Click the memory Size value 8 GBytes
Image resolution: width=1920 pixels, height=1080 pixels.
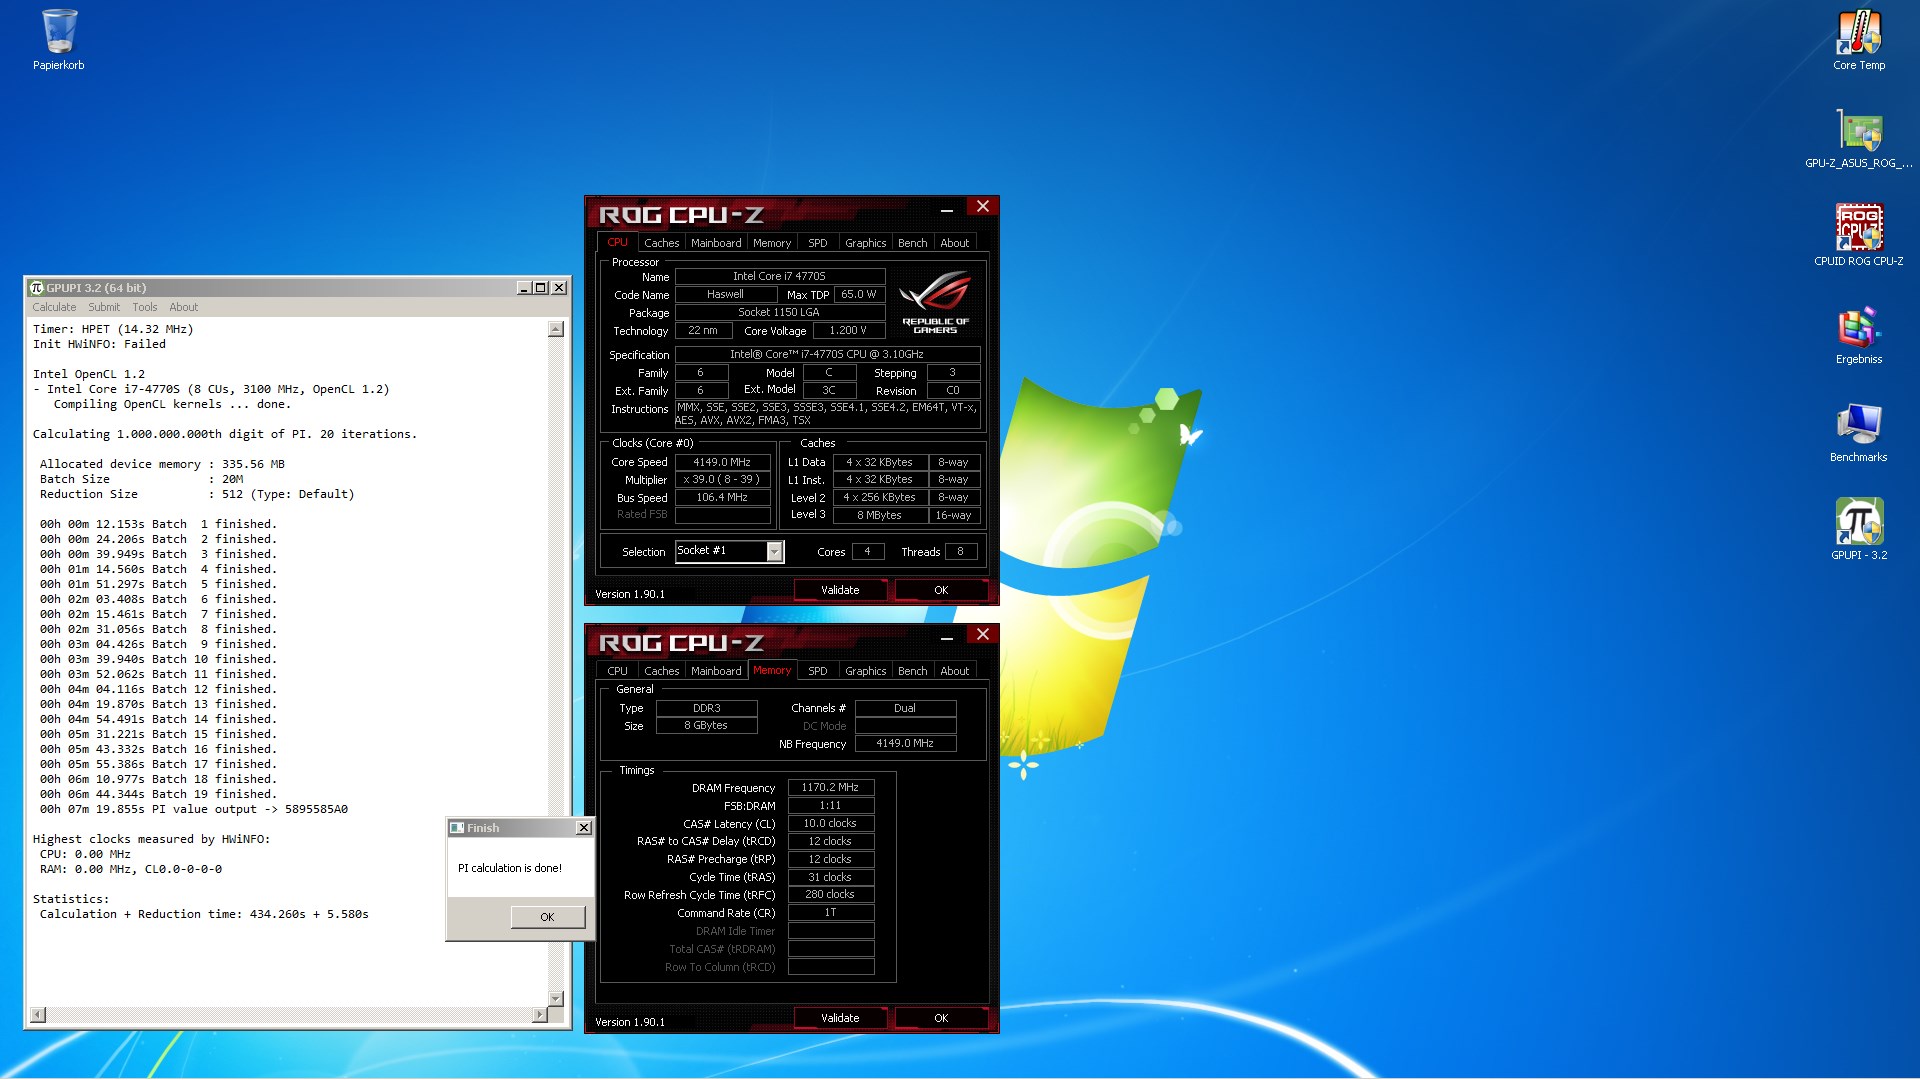tap(706, 726)
